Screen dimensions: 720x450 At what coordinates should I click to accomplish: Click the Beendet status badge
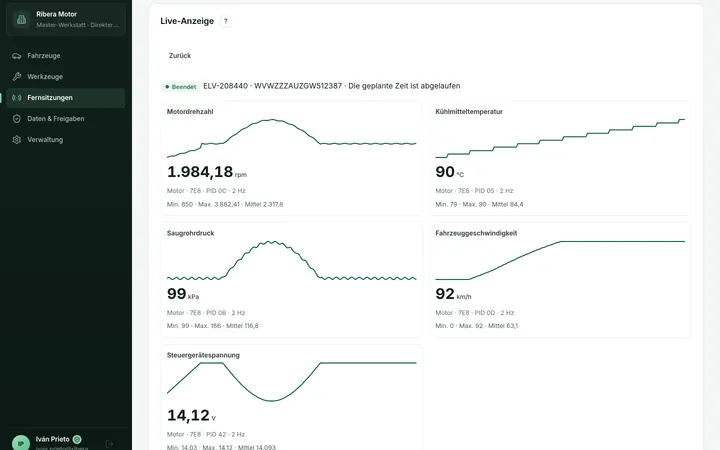[180, 87]
